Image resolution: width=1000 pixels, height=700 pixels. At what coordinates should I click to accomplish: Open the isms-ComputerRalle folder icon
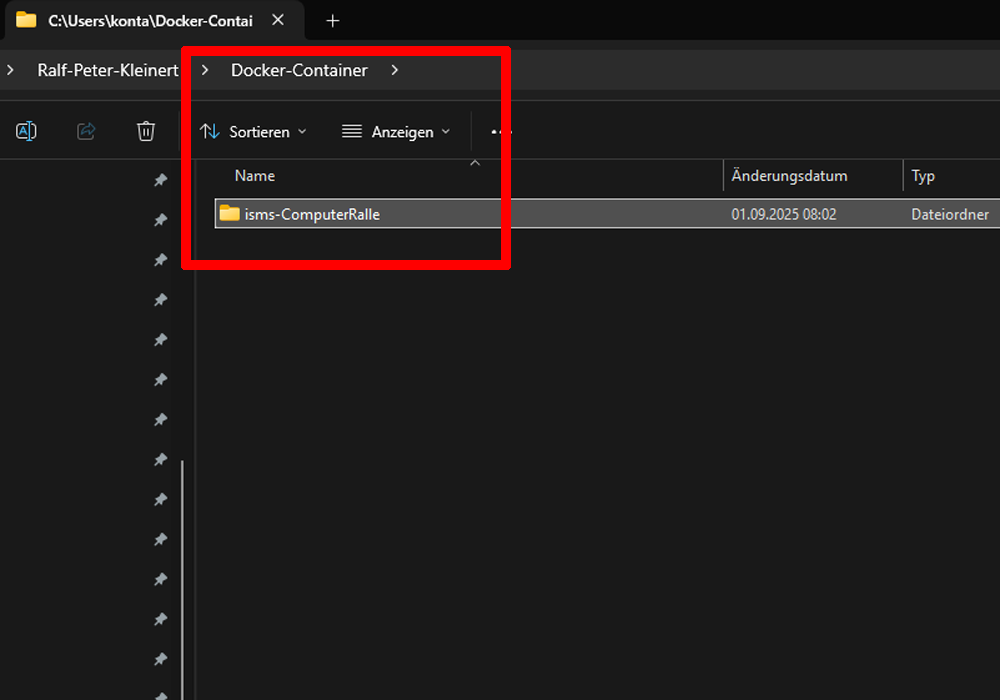[x=228, y=213]
